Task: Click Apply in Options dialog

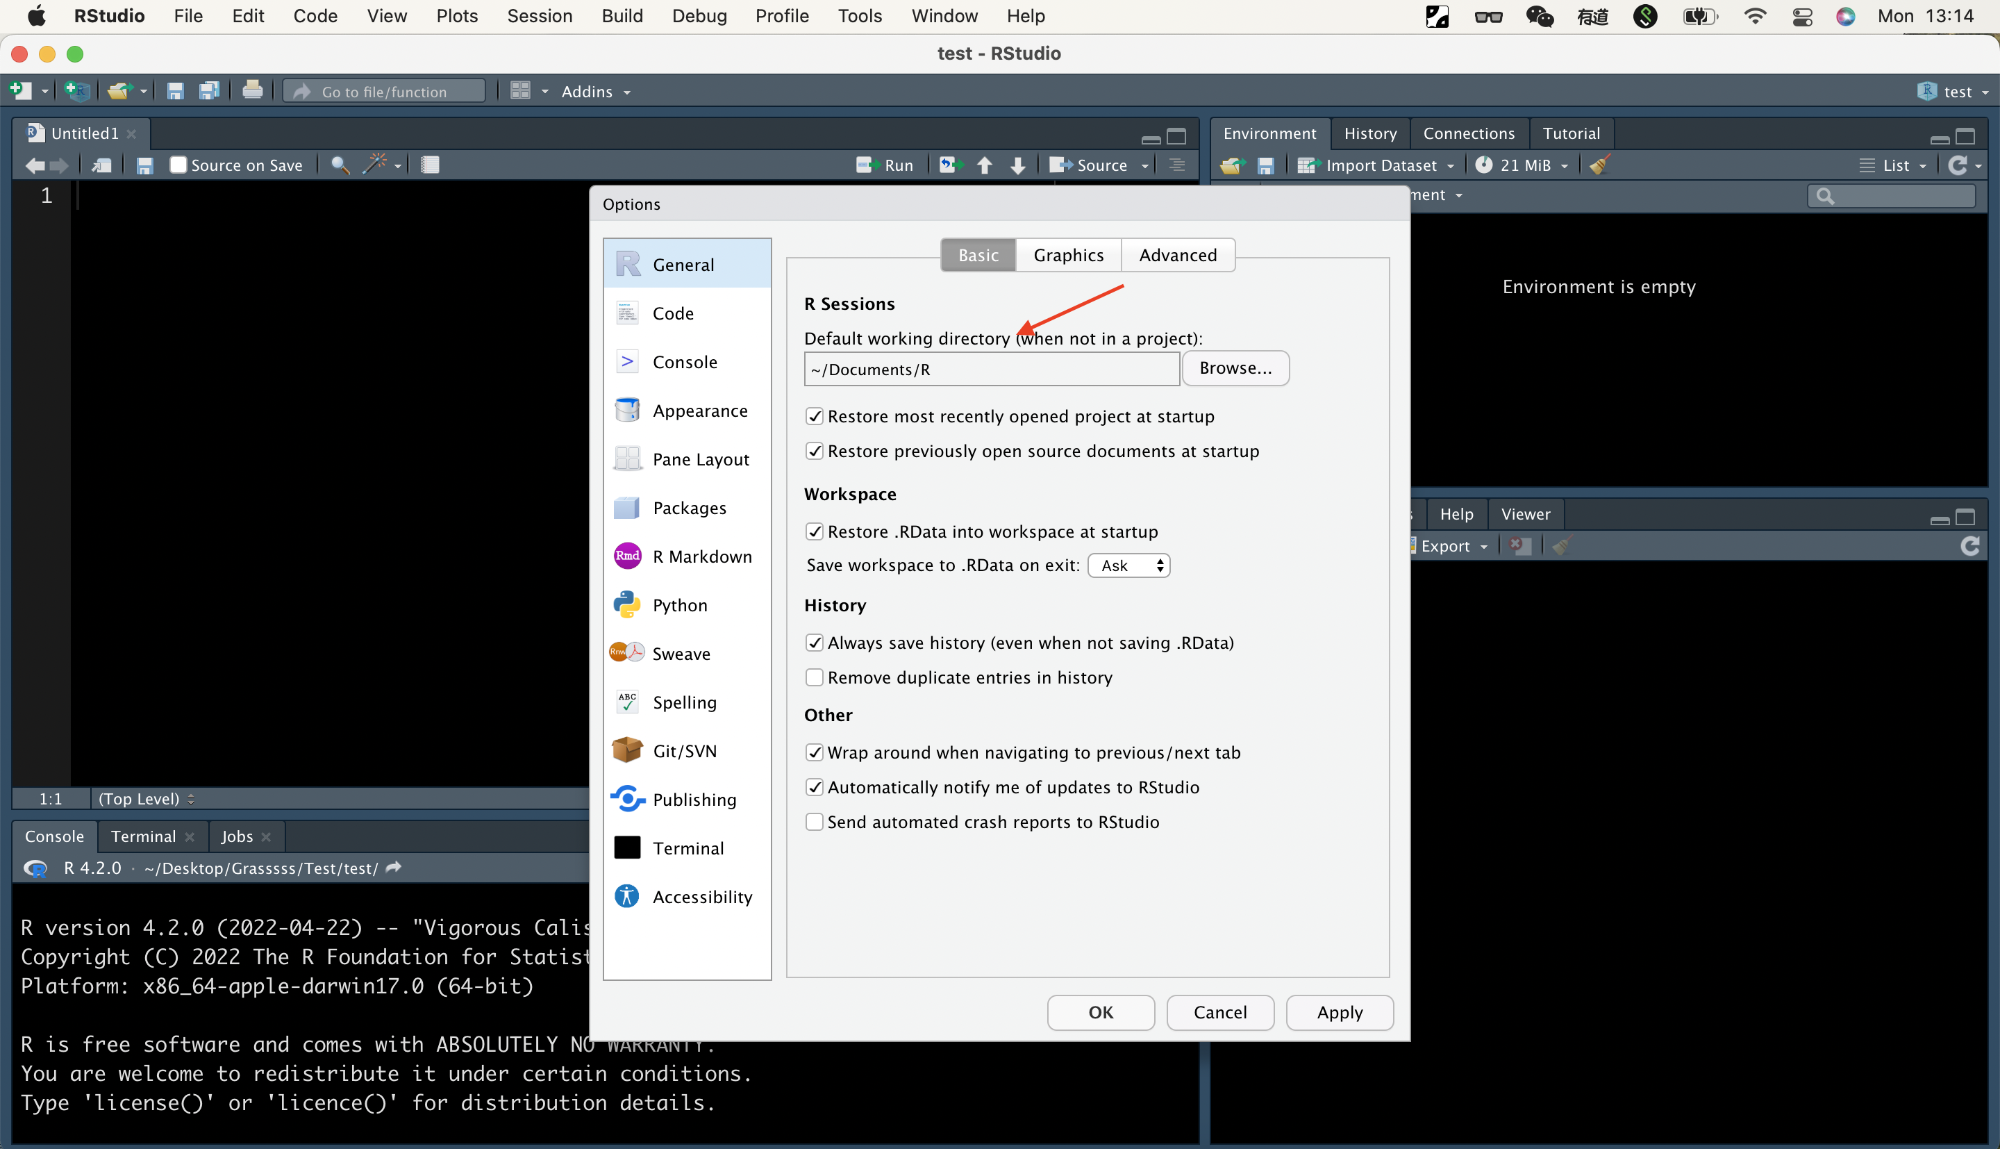Action: [x=1339, y=1012]
